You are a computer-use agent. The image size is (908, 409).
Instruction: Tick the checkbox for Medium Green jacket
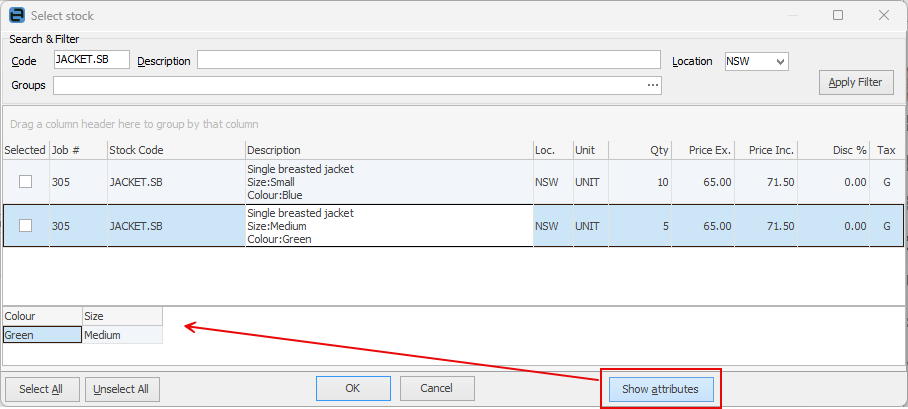coord(26,226)
